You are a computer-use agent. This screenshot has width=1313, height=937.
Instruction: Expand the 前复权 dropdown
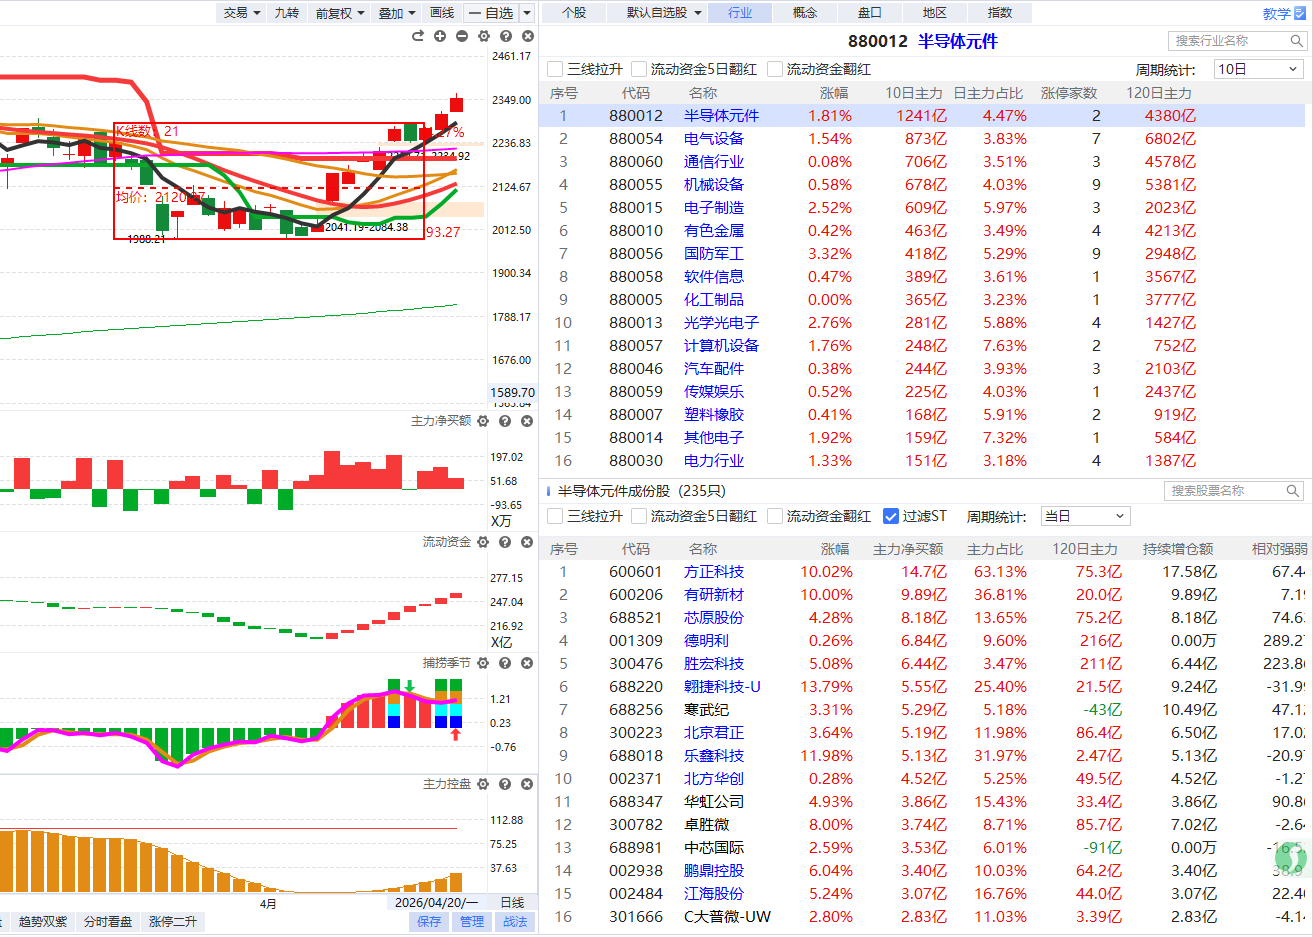(x=340, y=13)
